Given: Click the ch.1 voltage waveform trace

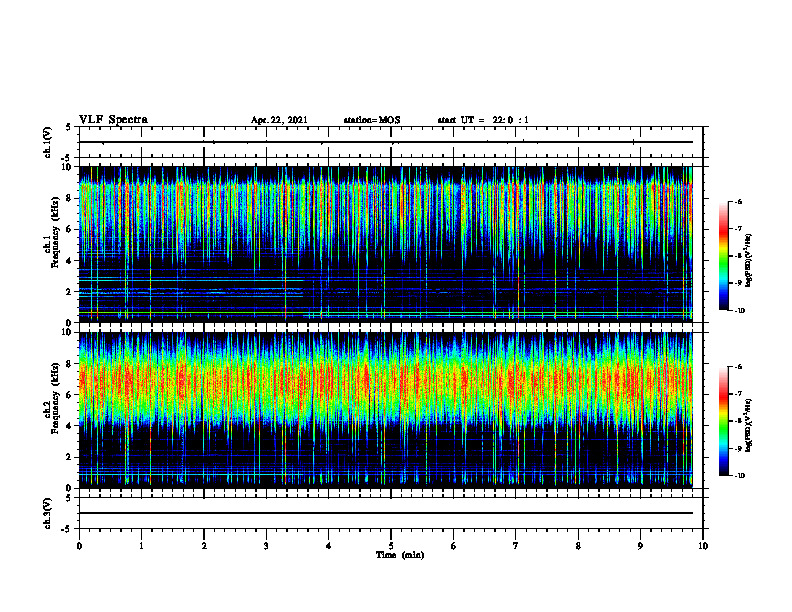Looking at the screenshot, I should click(386, 142).
